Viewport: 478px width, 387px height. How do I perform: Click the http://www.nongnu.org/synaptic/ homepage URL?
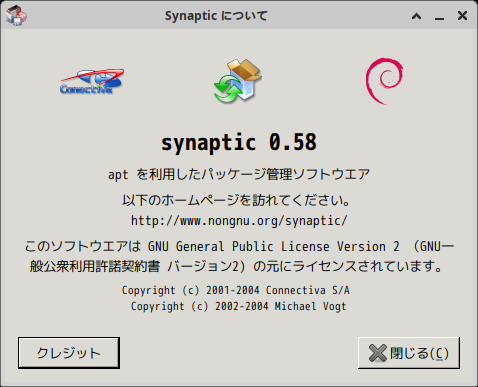click(239, 221)
